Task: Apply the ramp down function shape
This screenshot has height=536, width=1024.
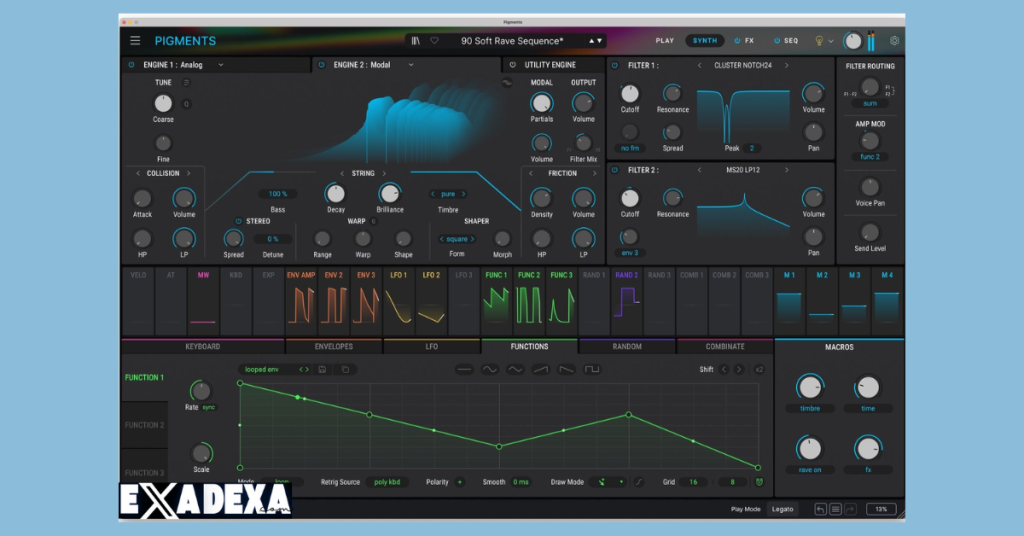Action: [566, 370]
